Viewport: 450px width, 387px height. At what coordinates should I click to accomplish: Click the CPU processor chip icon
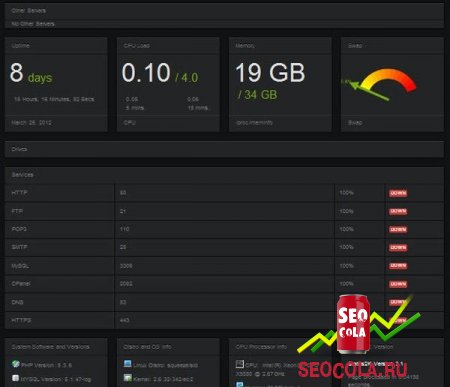pos(240,364)
